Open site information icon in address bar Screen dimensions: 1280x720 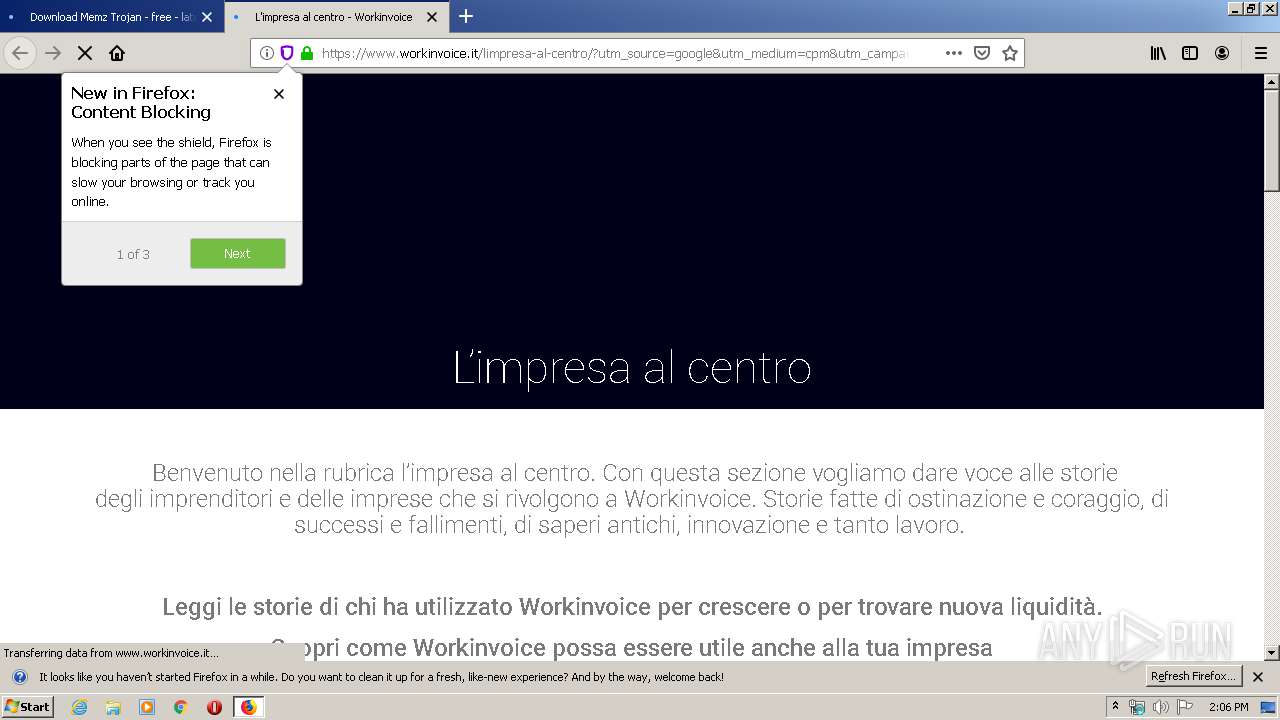[267, 53]
